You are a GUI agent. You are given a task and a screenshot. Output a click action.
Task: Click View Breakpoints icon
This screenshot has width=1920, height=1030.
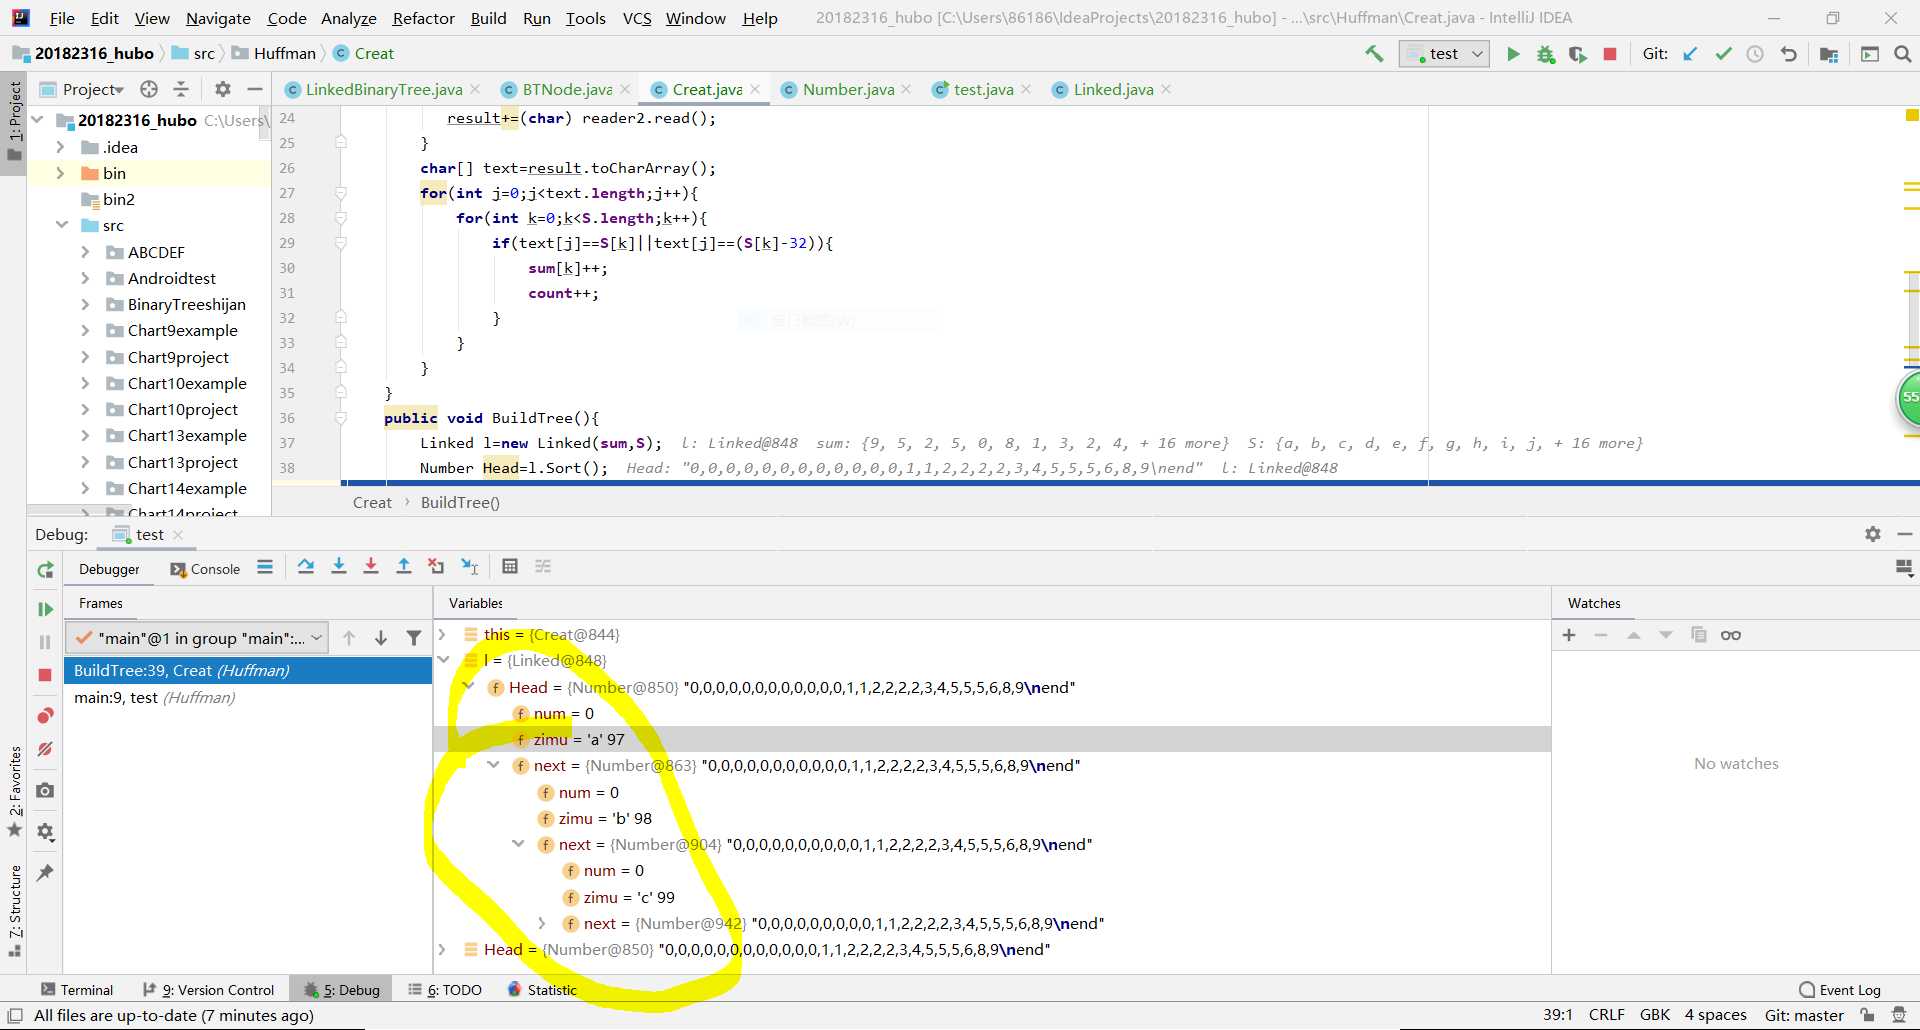click(x=45, y=716)
